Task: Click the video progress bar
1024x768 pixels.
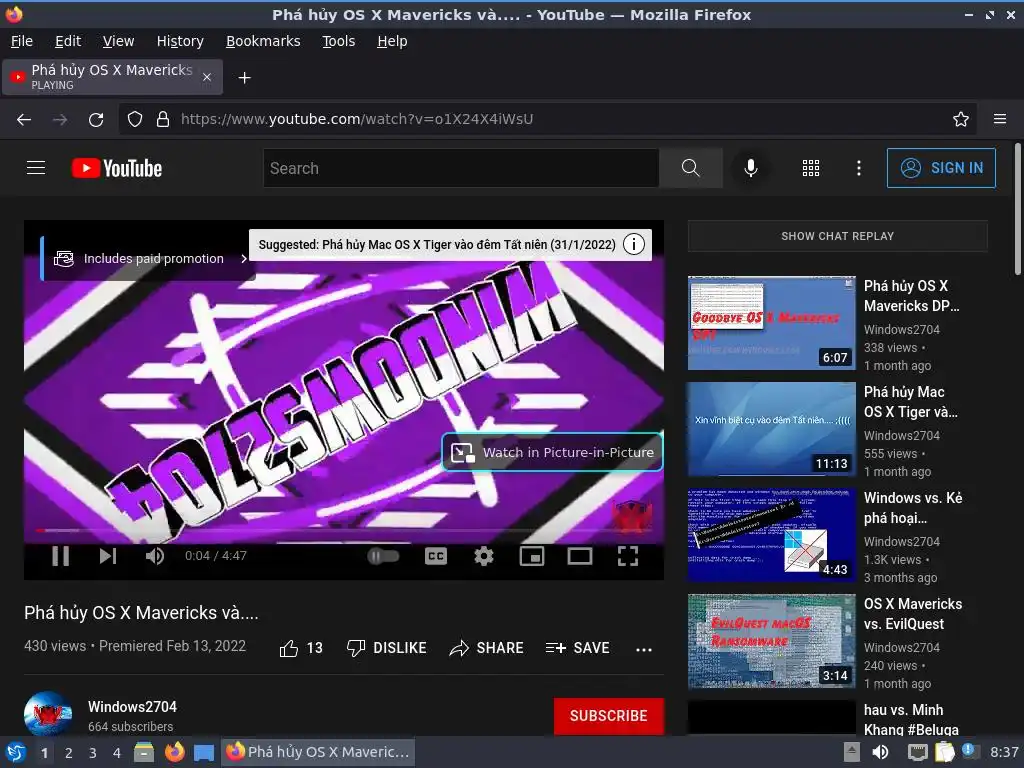Action: pos(344,530)
